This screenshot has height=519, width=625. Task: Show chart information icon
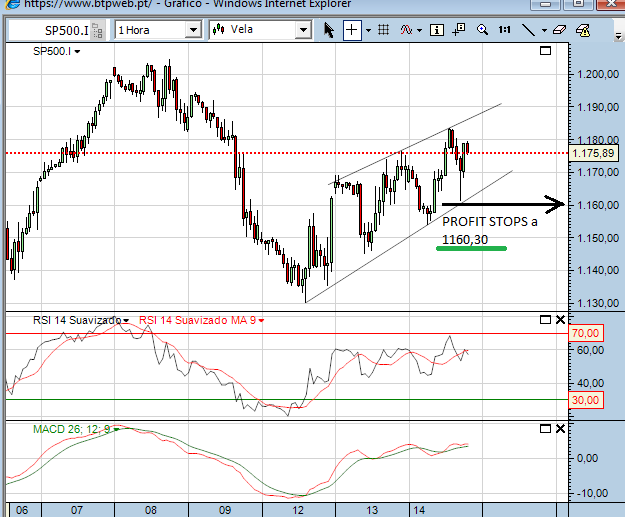pos(437,30)
